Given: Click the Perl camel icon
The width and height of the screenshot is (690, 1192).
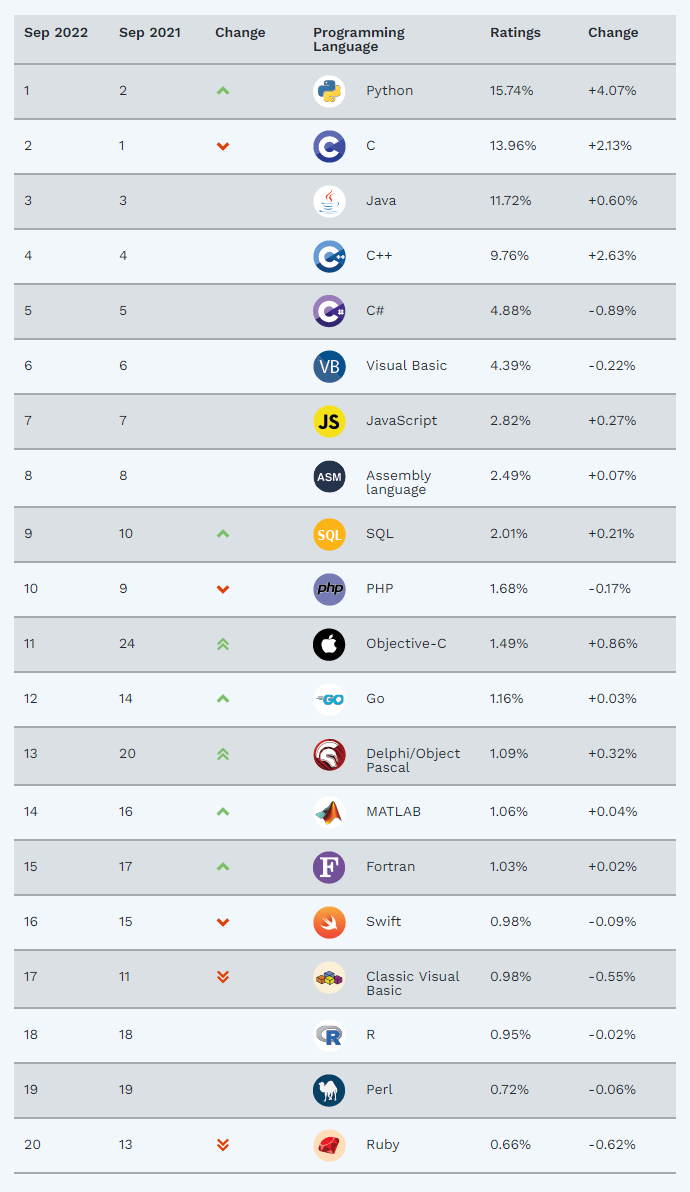Looking at the screenshot, I should pos(329,1090).
